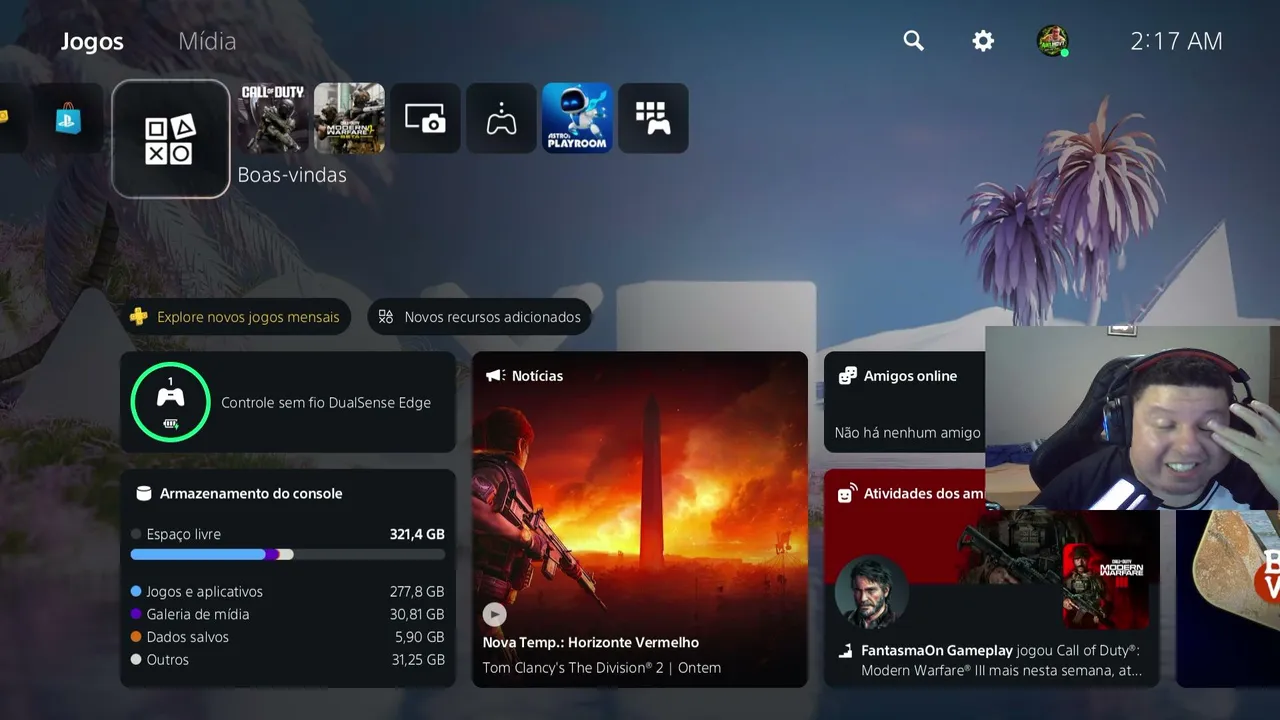Image resolution: width=1280 pixels, height=720 pixels.
Task: Select Explore novos jogos mensais button
Action: tap(236, 317)
